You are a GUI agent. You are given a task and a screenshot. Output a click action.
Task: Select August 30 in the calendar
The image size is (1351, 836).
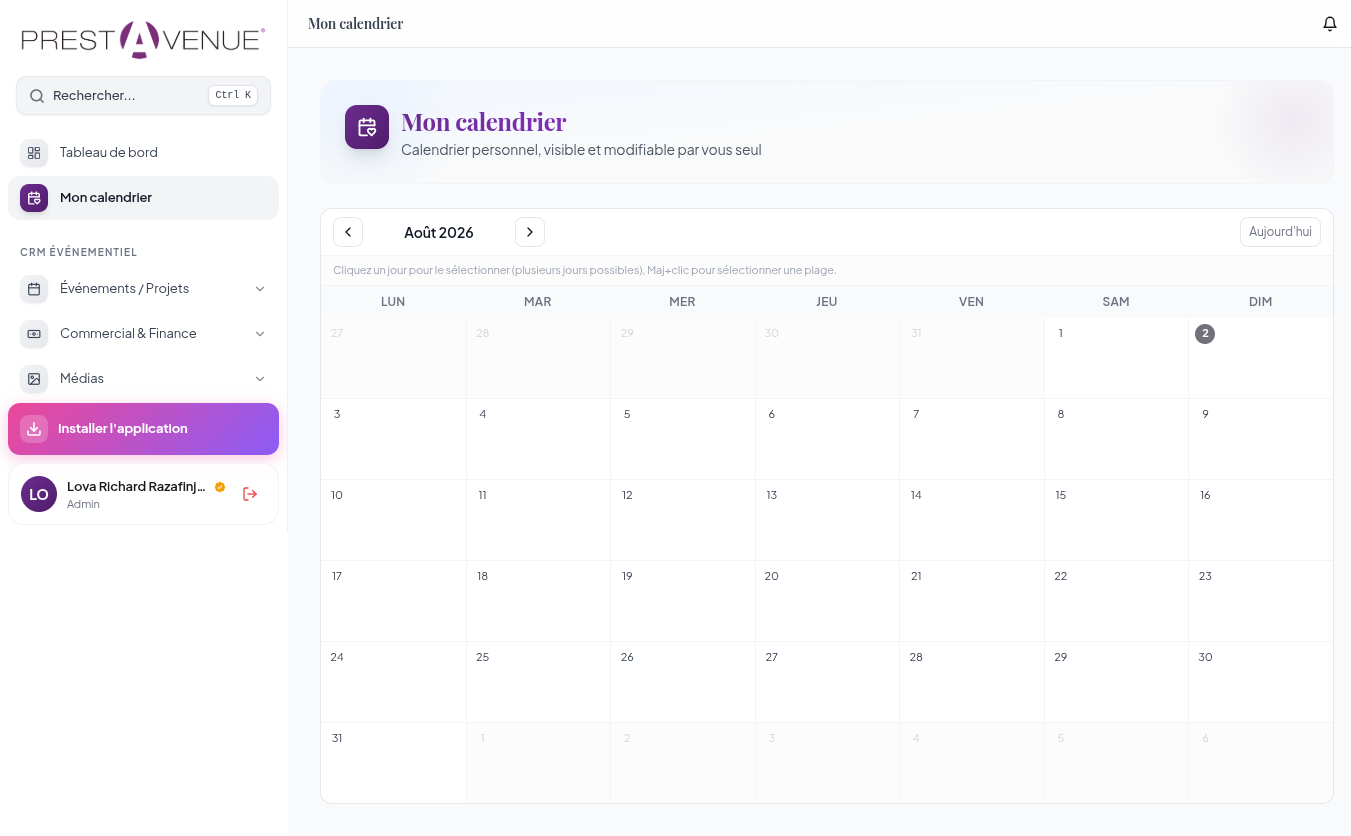pos(1260,682)
